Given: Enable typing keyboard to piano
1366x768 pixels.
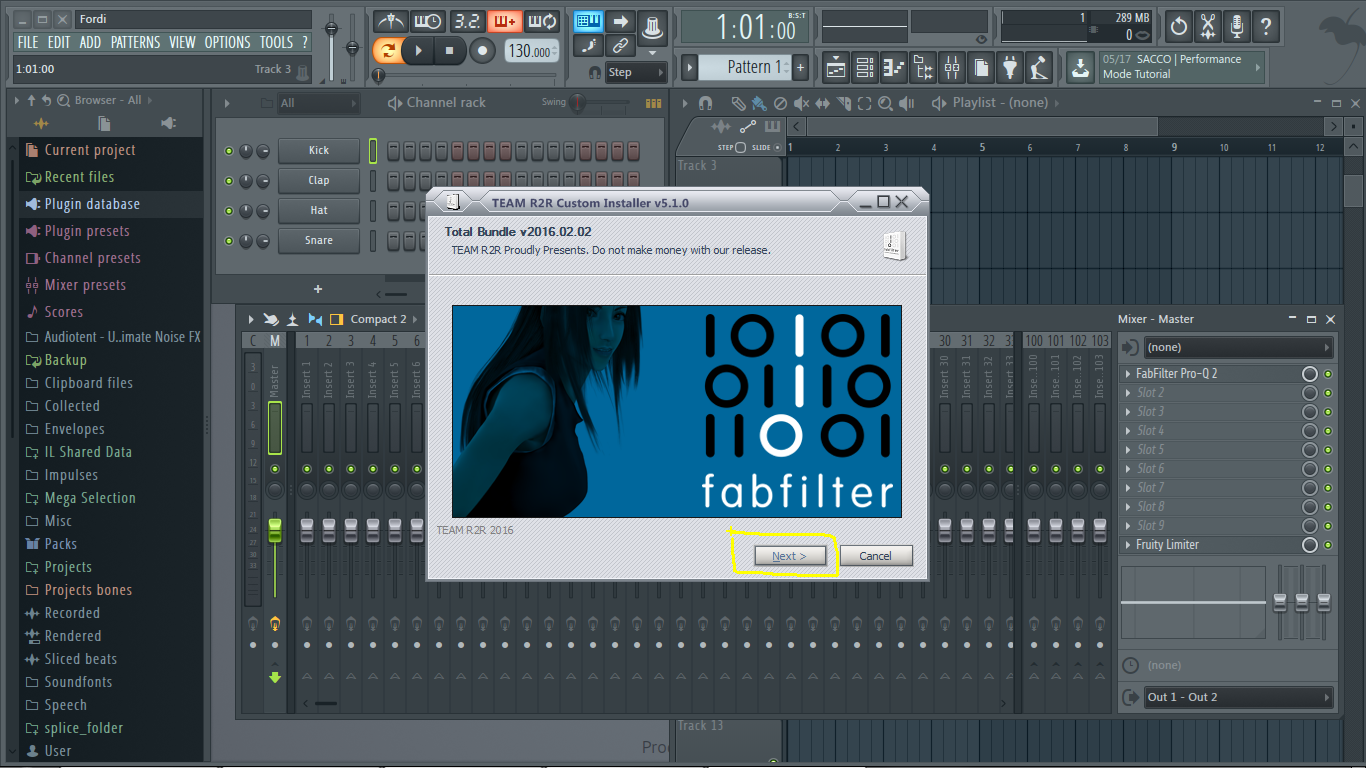Looking at the screenshot, I should [x=589, y=21].
